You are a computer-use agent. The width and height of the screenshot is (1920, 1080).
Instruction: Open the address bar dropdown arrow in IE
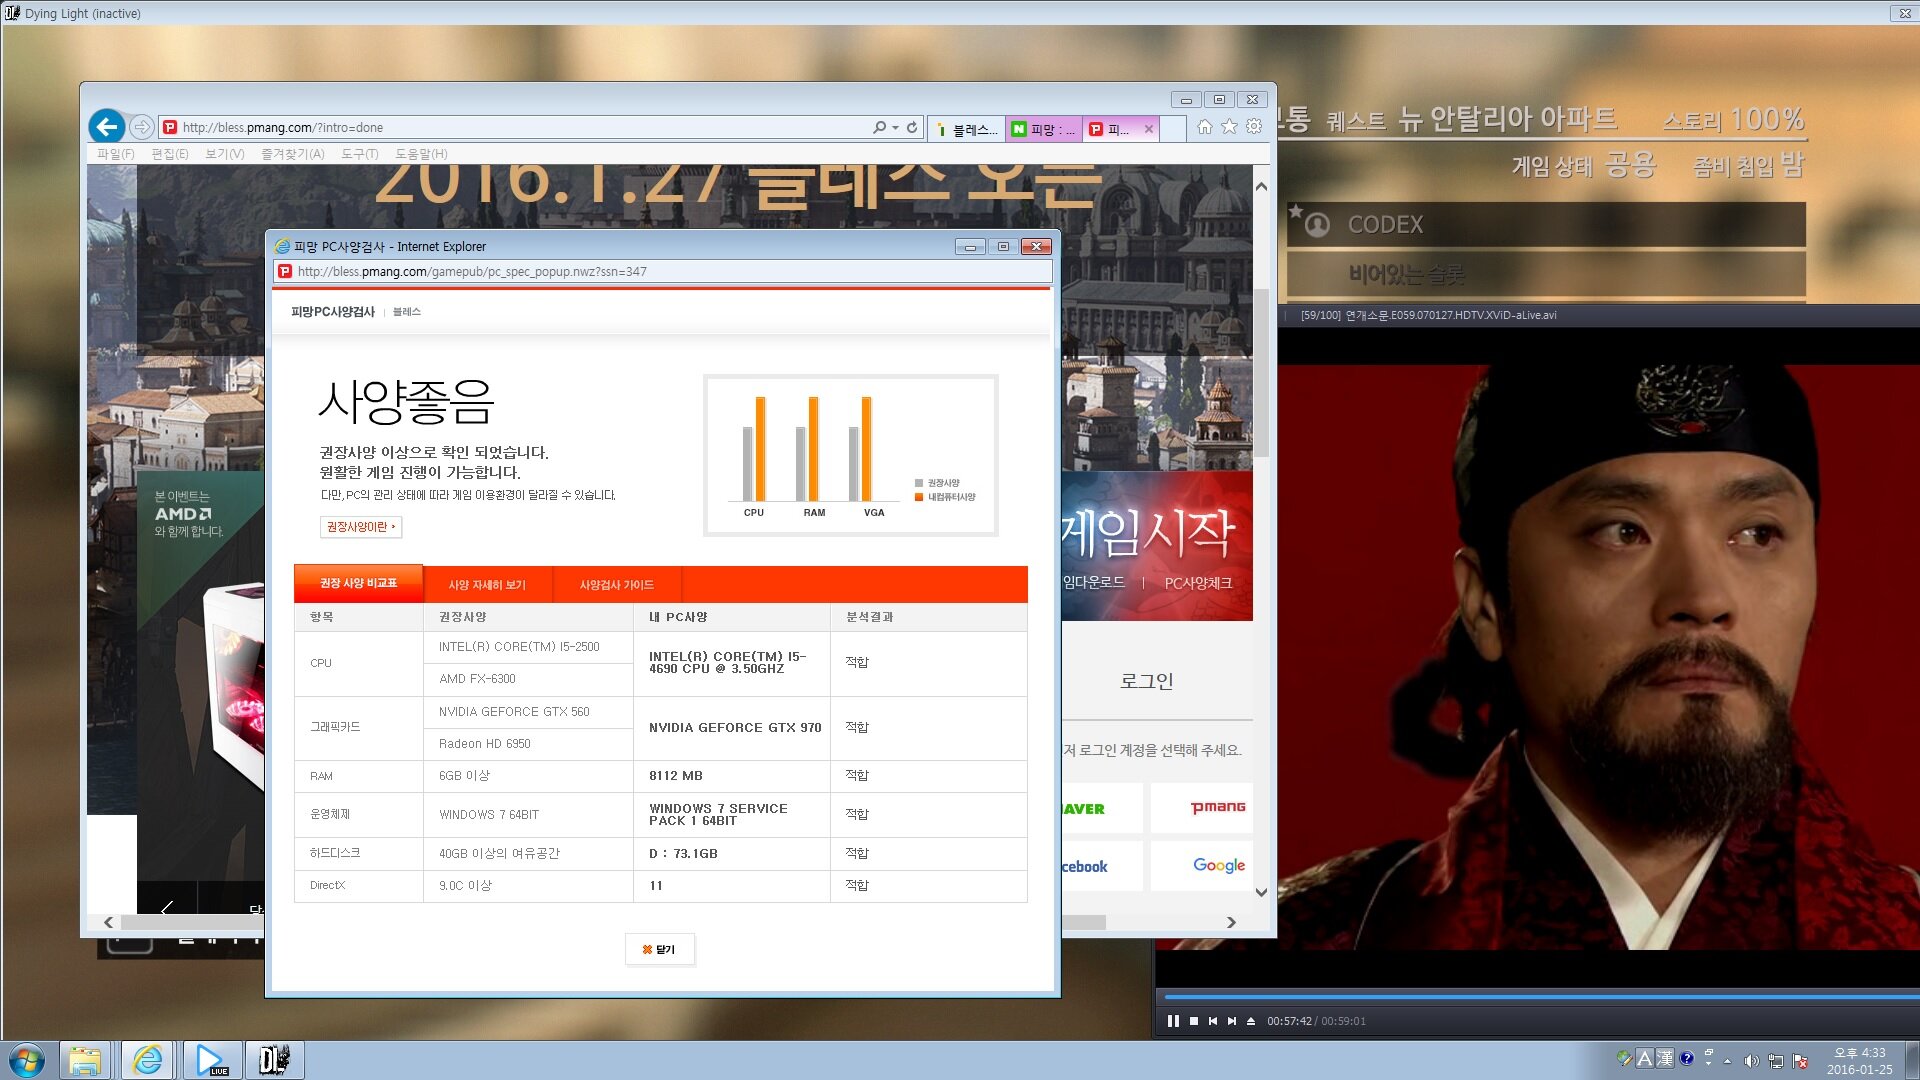pos(895,128)
